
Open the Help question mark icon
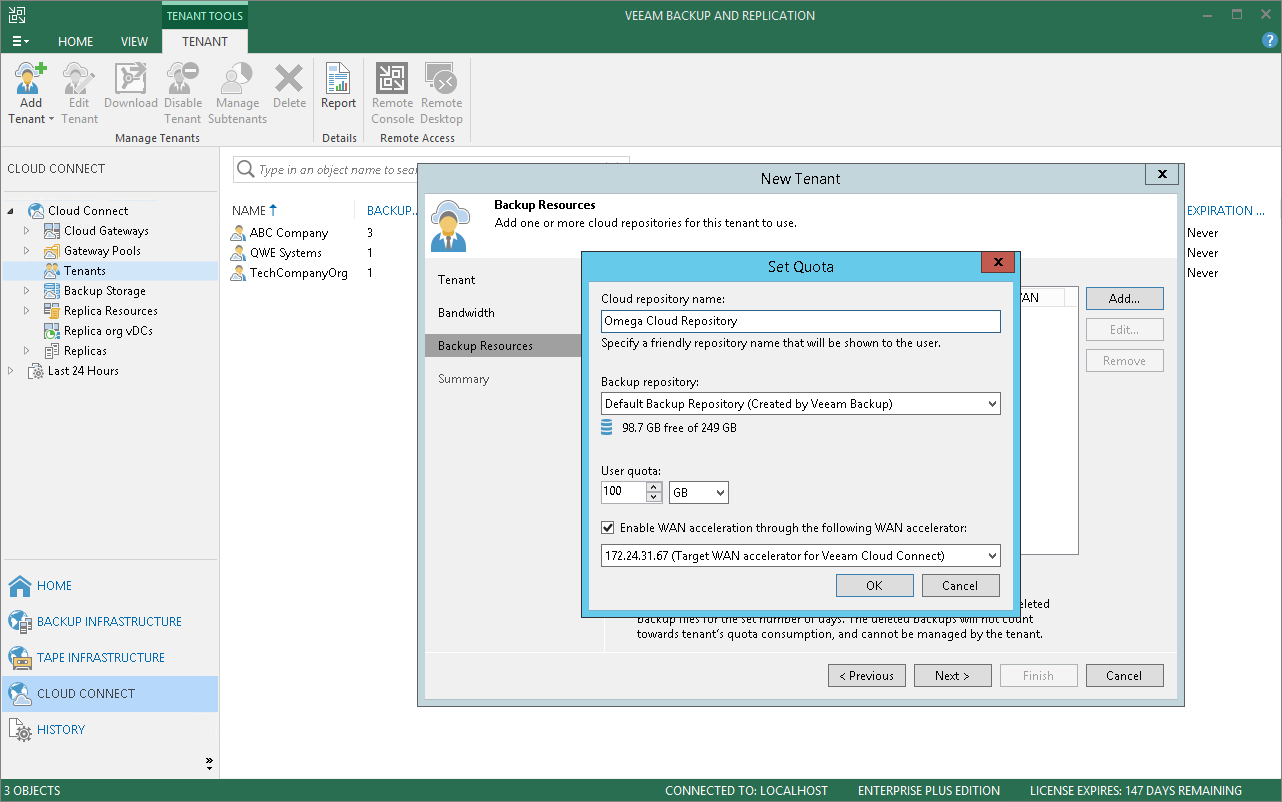point(1269,41)
